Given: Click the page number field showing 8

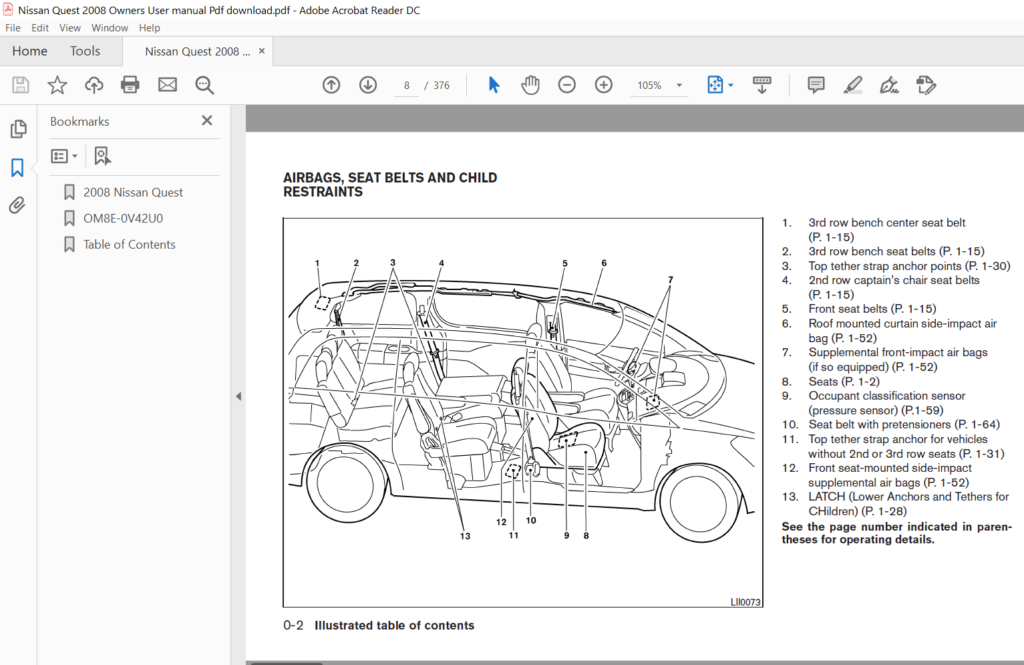Looking at the screenshot, I should tap(407, 86).
